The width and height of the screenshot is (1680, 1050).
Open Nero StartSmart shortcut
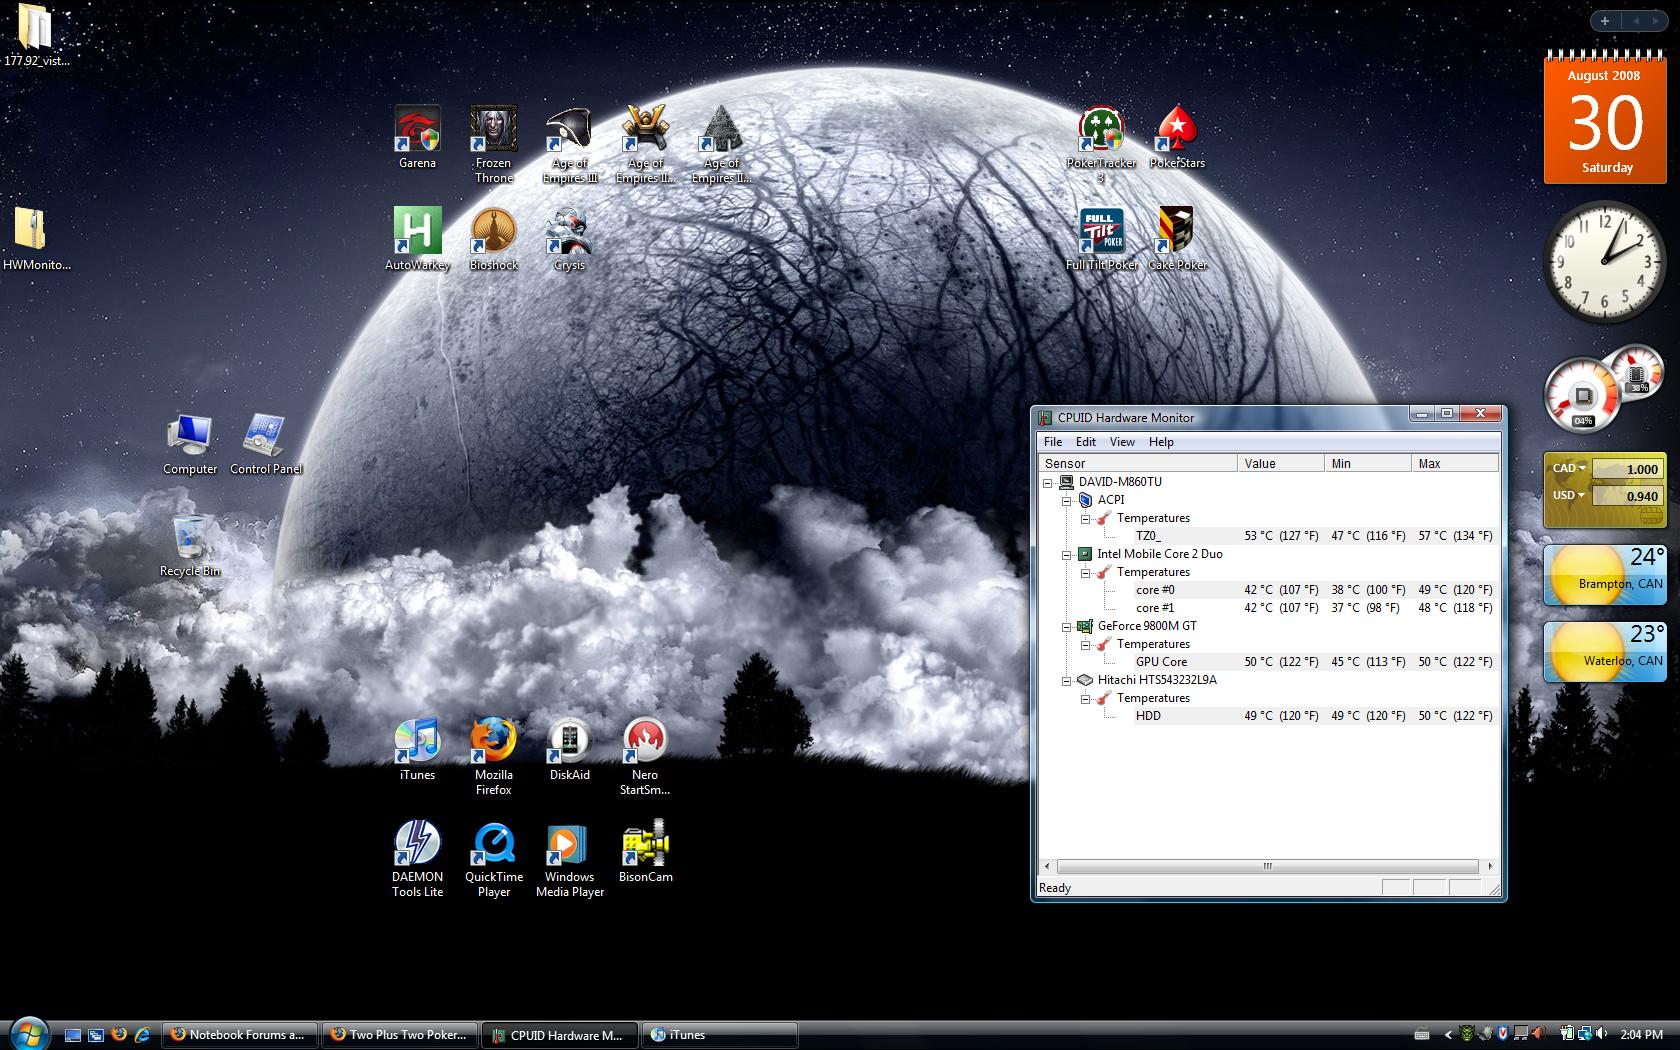[x=645, y=756]
